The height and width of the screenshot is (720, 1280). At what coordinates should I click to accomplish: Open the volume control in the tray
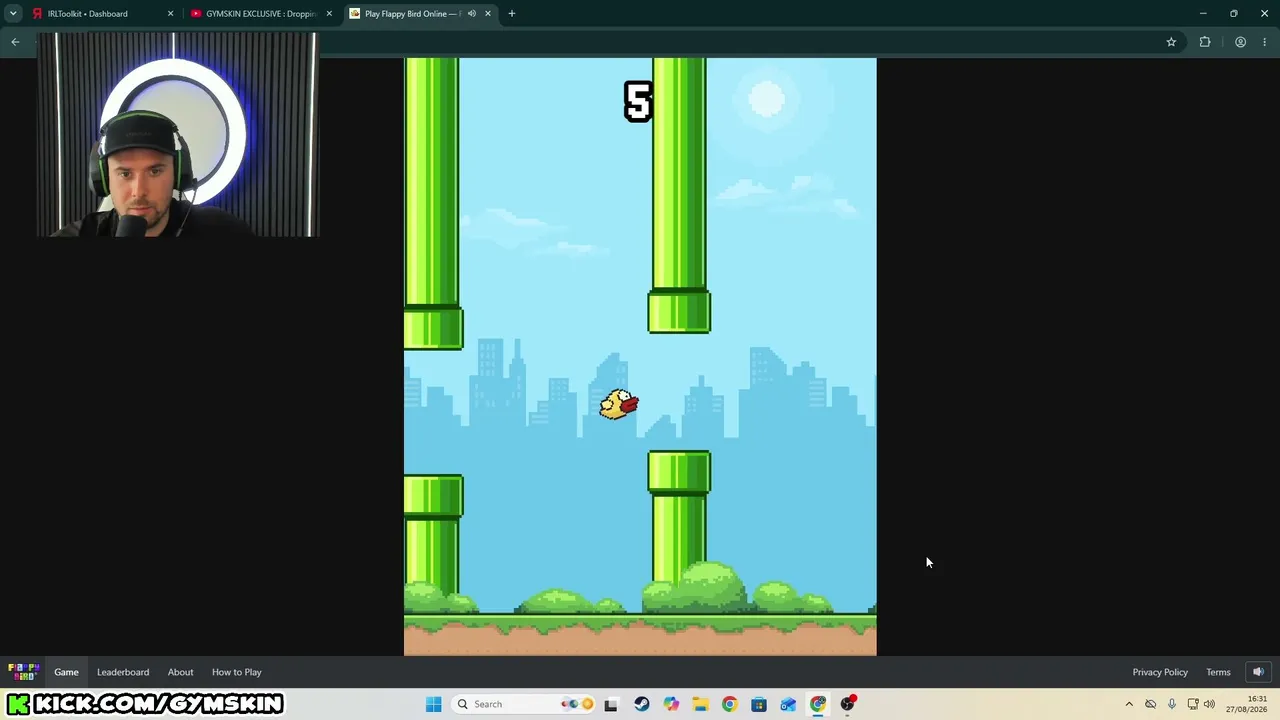(1209, 704)
